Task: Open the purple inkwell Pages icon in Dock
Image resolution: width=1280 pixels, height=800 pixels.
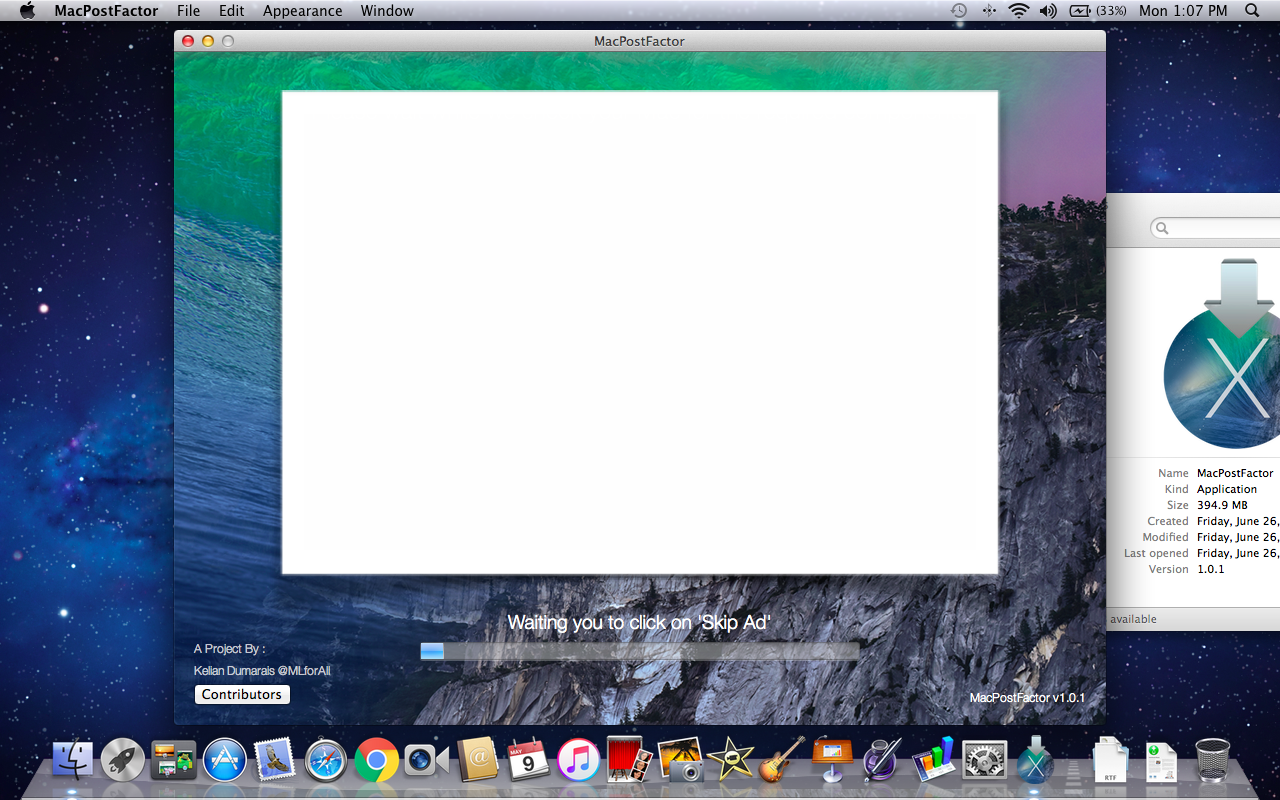Action: pyautogui.click(x=883, y=760)
